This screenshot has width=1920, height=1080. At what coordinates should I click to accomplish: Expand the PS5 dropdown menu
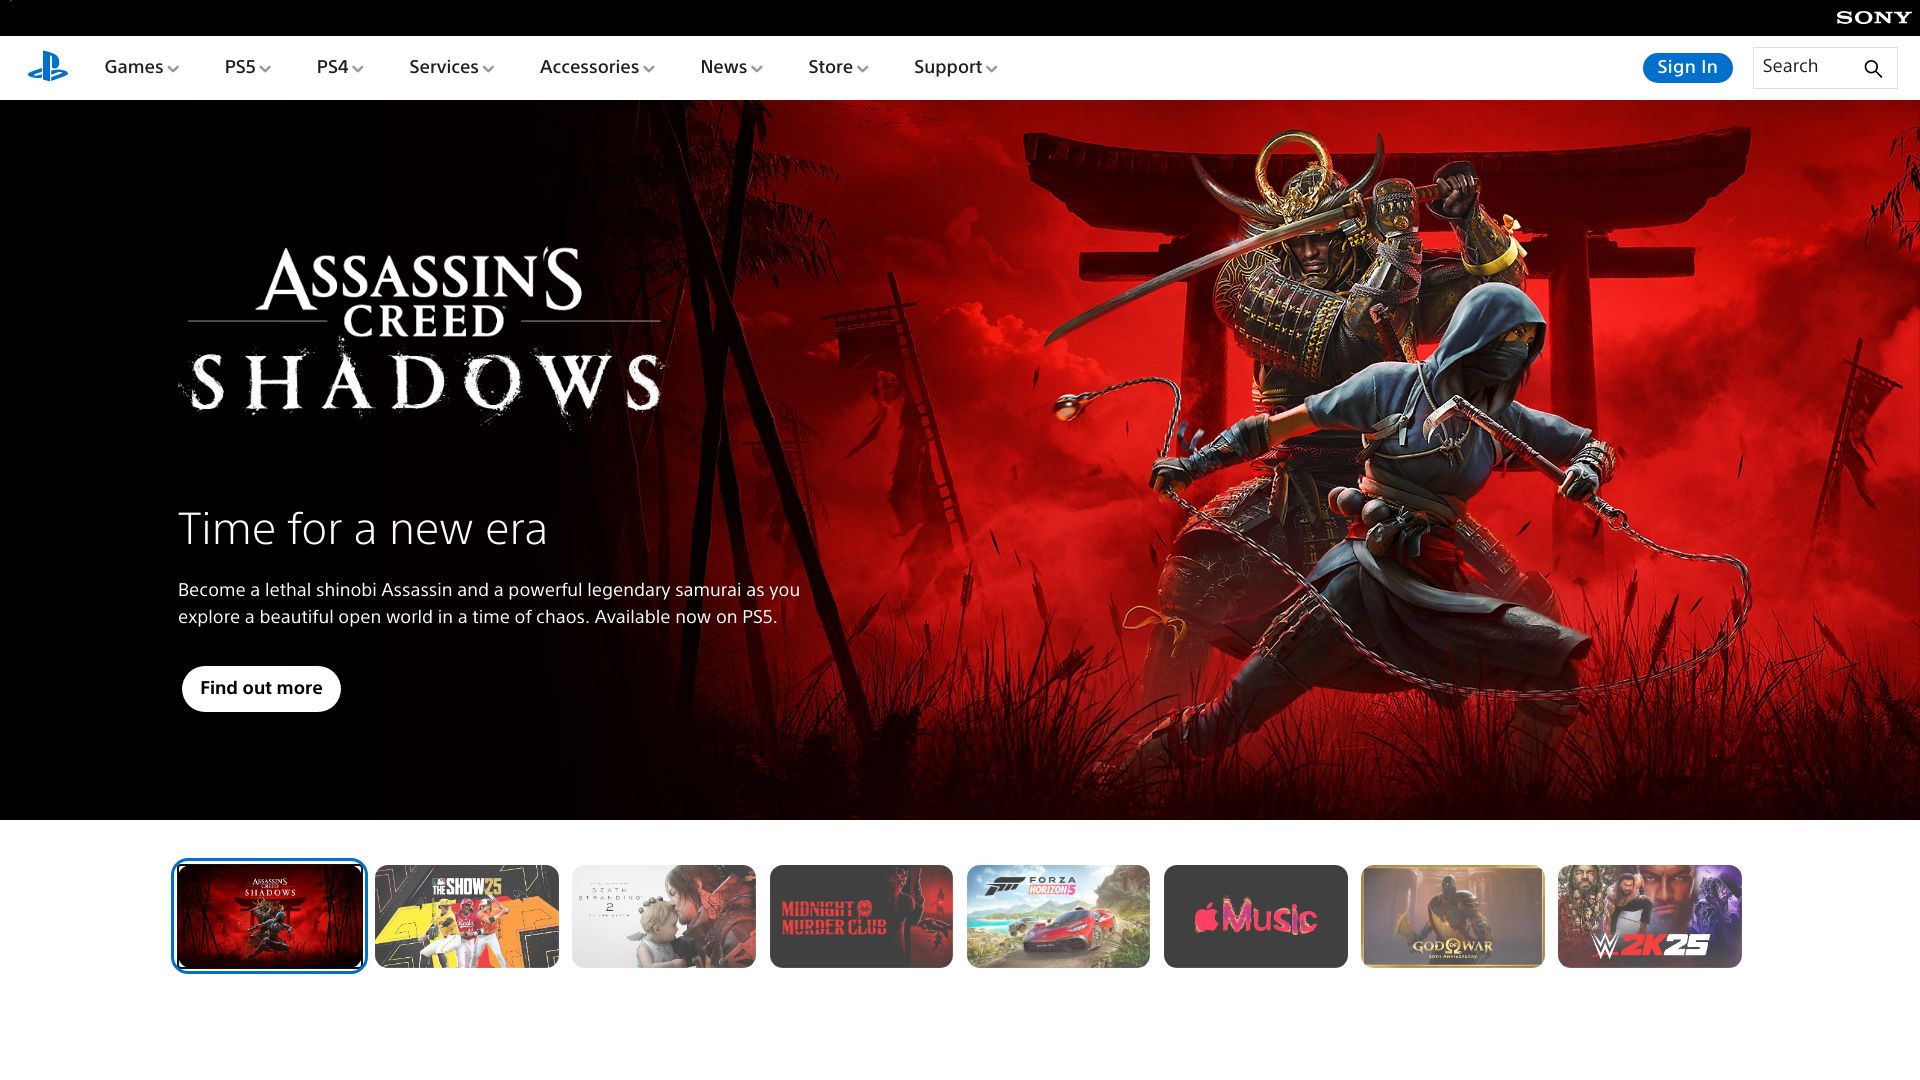247,67
